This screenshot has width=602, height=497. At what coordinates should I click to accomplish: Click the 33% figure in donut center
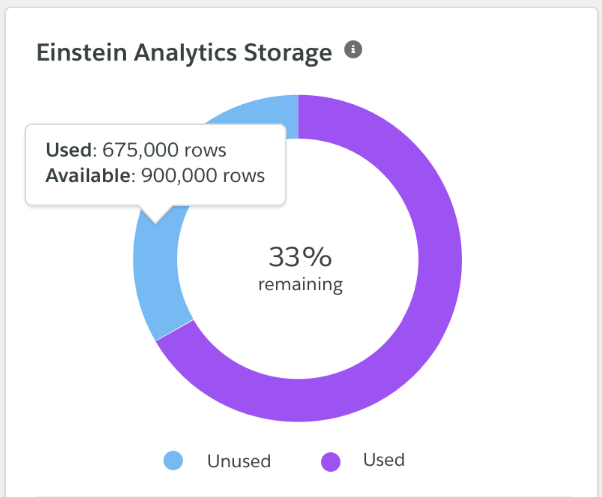pyautogui.click(x=300, y=257)
